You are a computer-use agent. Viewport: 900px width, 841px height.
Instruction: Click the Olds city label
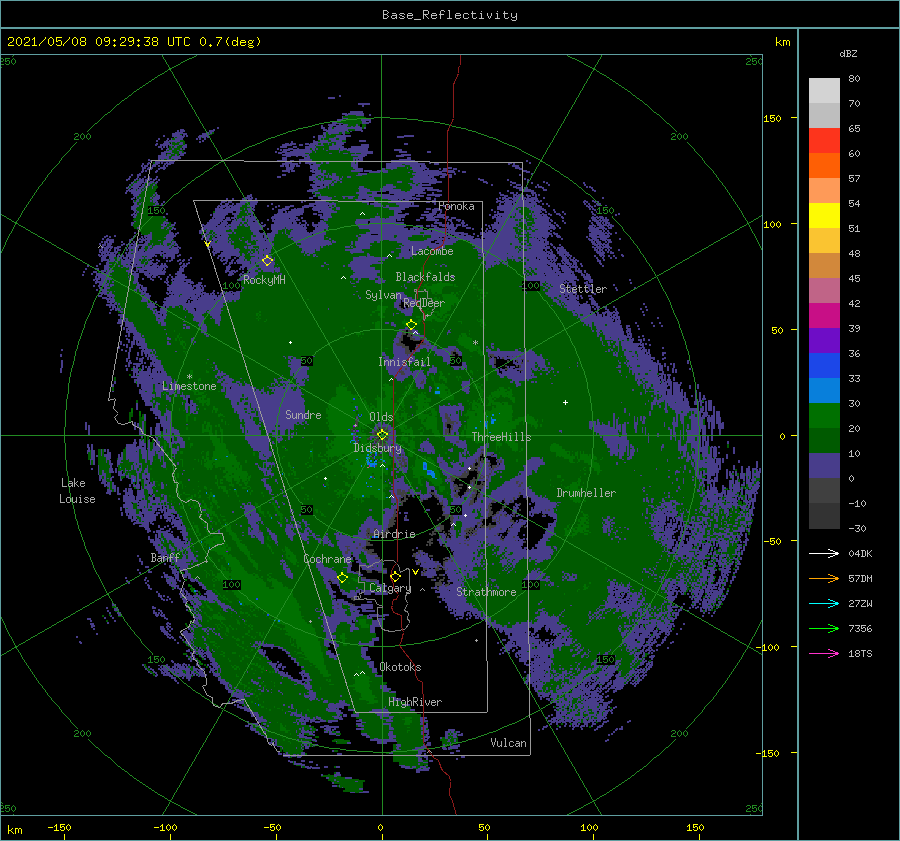381,417
